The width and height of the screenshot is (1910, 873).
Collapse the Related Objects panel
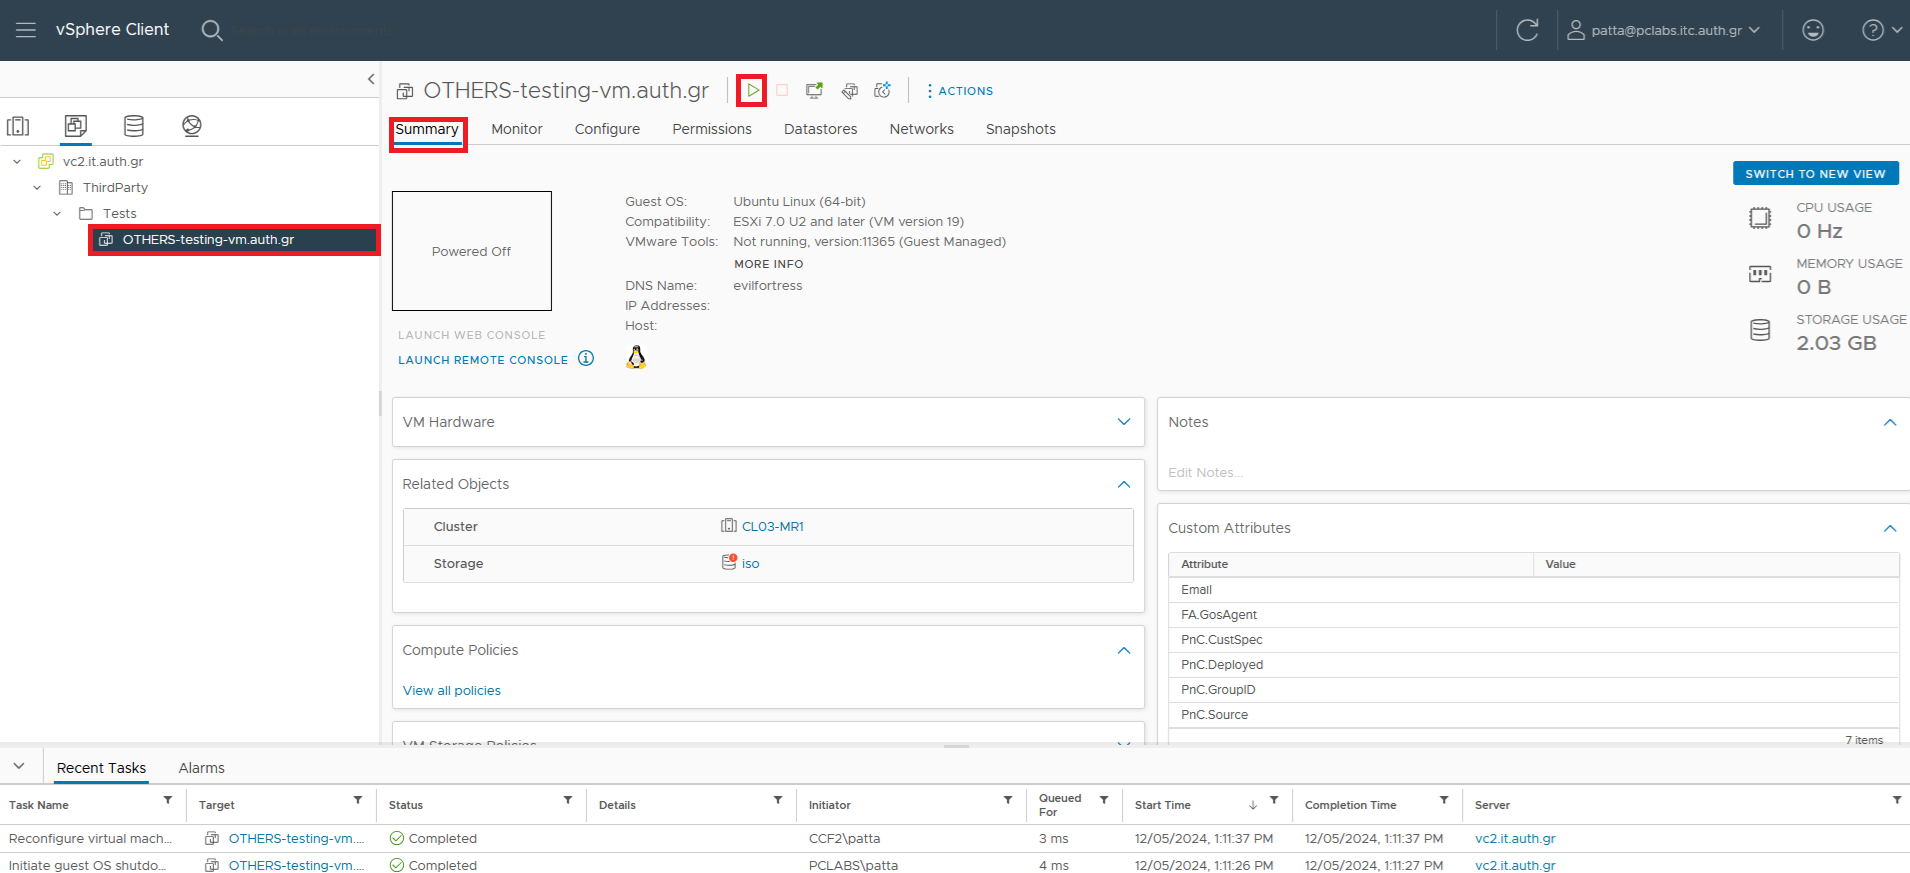coord(1124,484)
